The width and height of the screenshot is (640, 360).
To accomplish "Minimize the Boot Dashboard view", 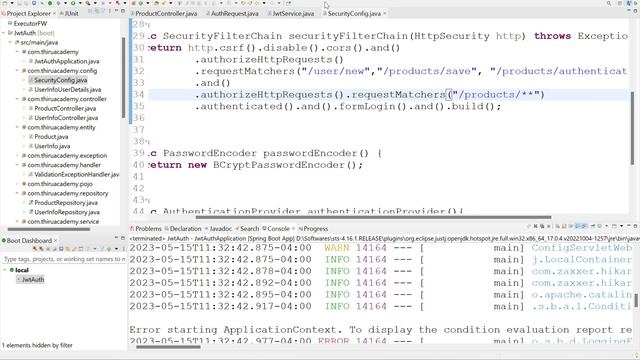I will (x=116, y=238).
